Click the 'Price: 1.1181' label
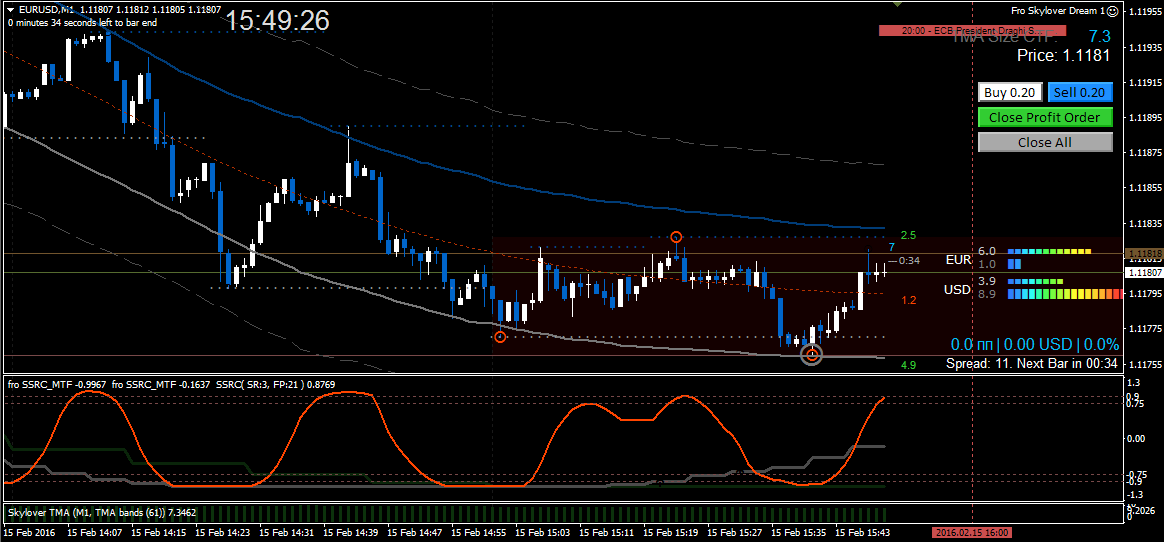This screenshot has height=542, width=1165. coord(1062,55)
